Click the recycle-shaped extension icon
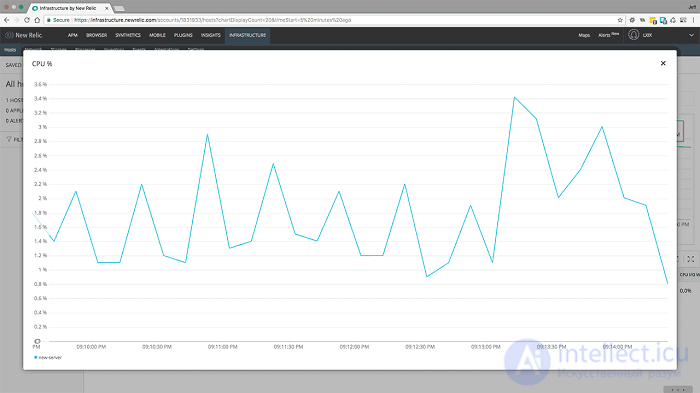Viewport: 700px width, 393px height. (x=673, y=20)
